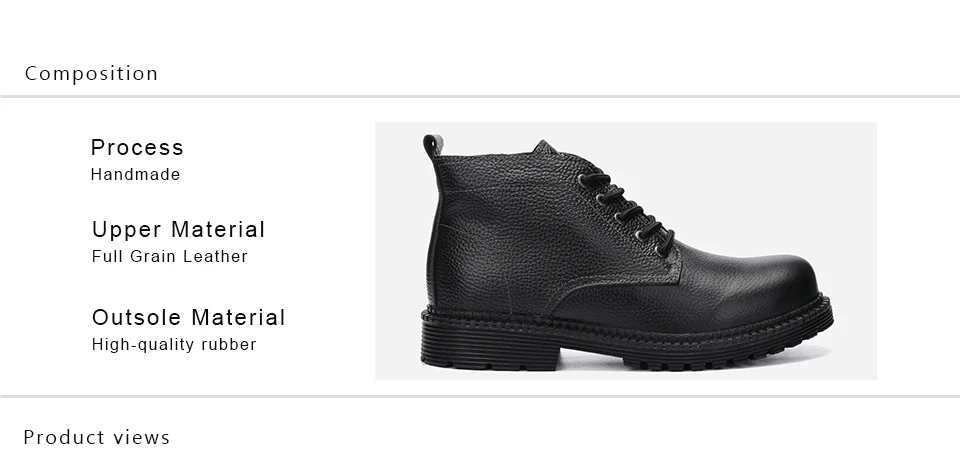Click the boot's black laces

pyautogui.click(x=626, y=211)
